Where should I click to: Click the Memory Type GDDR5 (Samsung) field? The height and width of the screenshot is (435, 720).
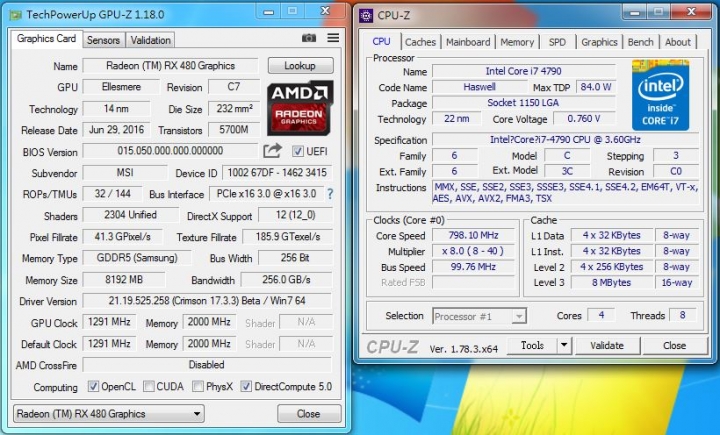[137, 258]
